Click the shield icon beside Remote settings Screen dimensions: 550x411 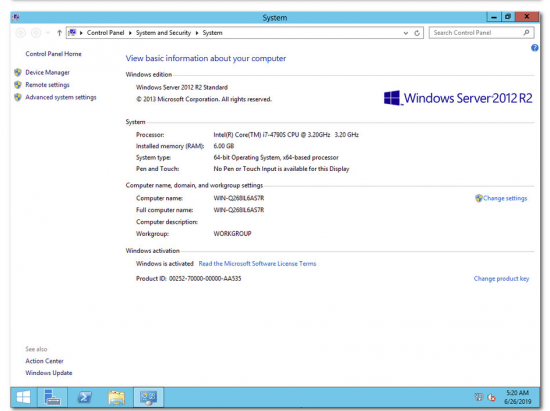[18, 85]
